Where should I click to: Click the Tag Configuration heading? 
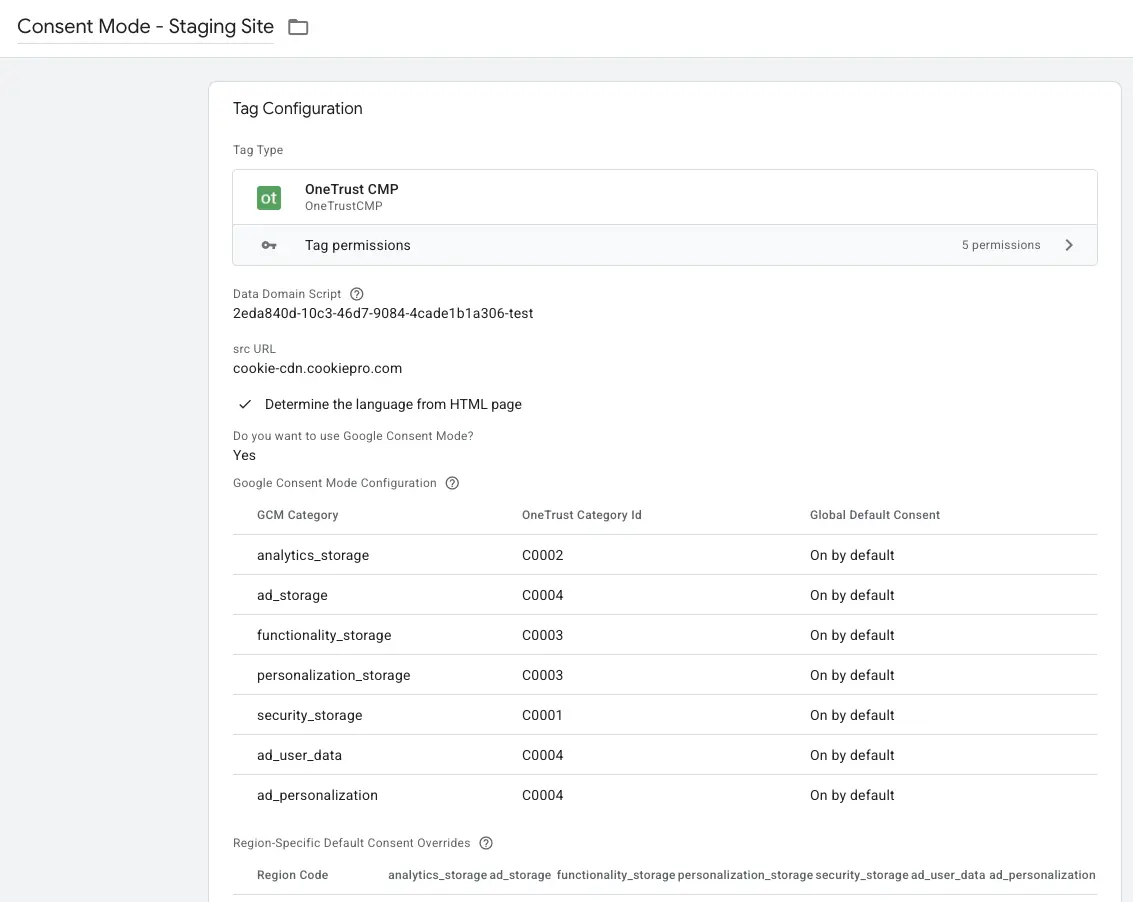click(298, 109)
